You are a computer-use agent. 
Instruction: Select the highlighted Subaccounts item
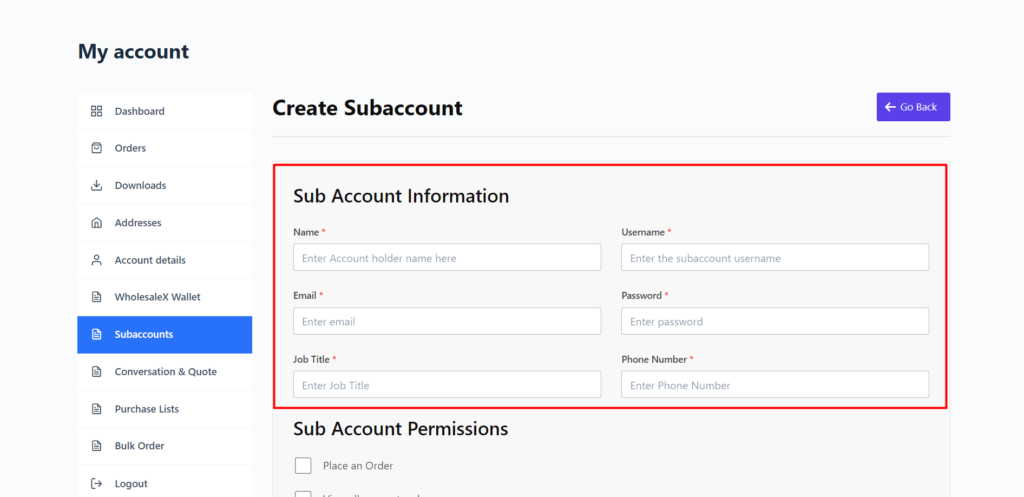[165, 334]
